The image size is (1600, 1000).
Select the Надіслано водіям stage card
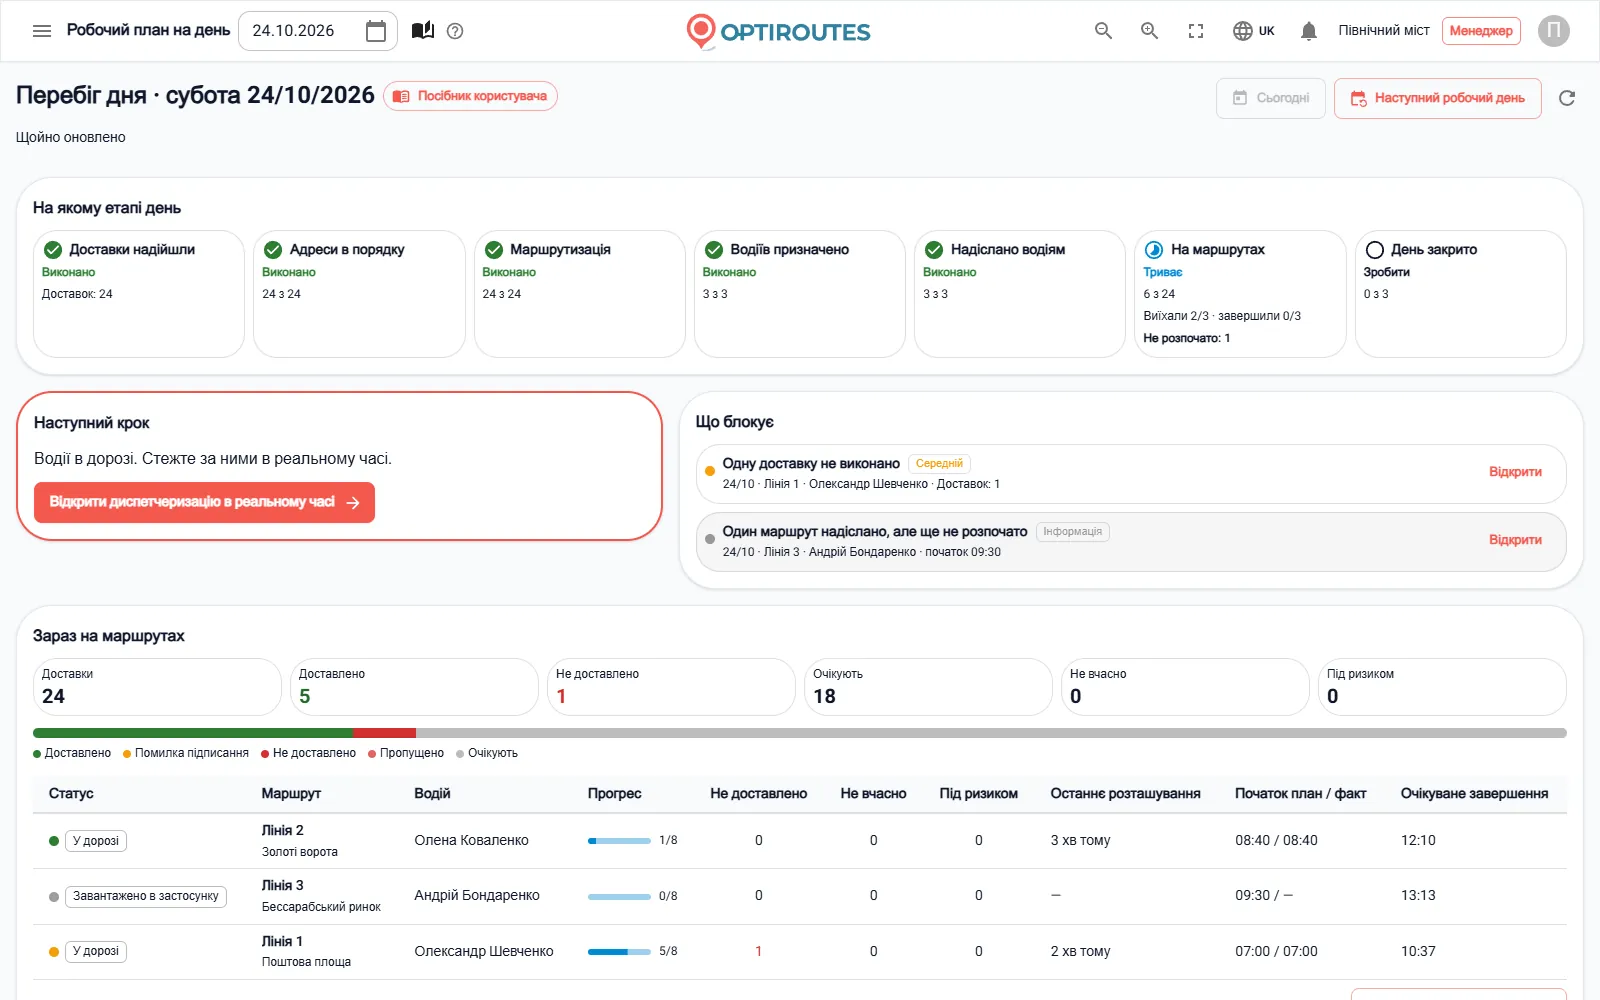pyautogui.click(x=1020, y=294)
